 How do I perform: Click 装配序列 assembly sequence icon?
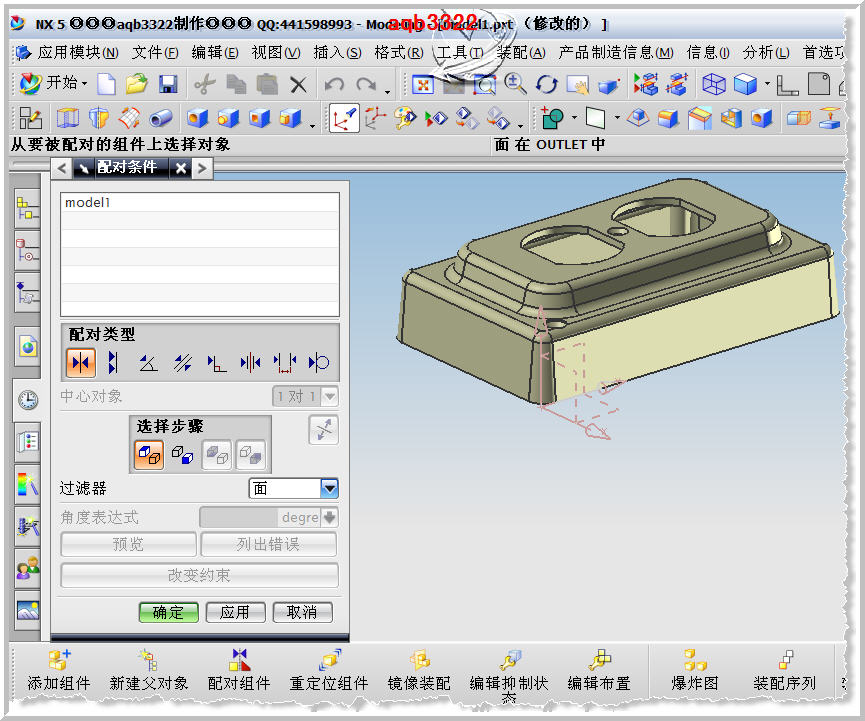(784, 670)
